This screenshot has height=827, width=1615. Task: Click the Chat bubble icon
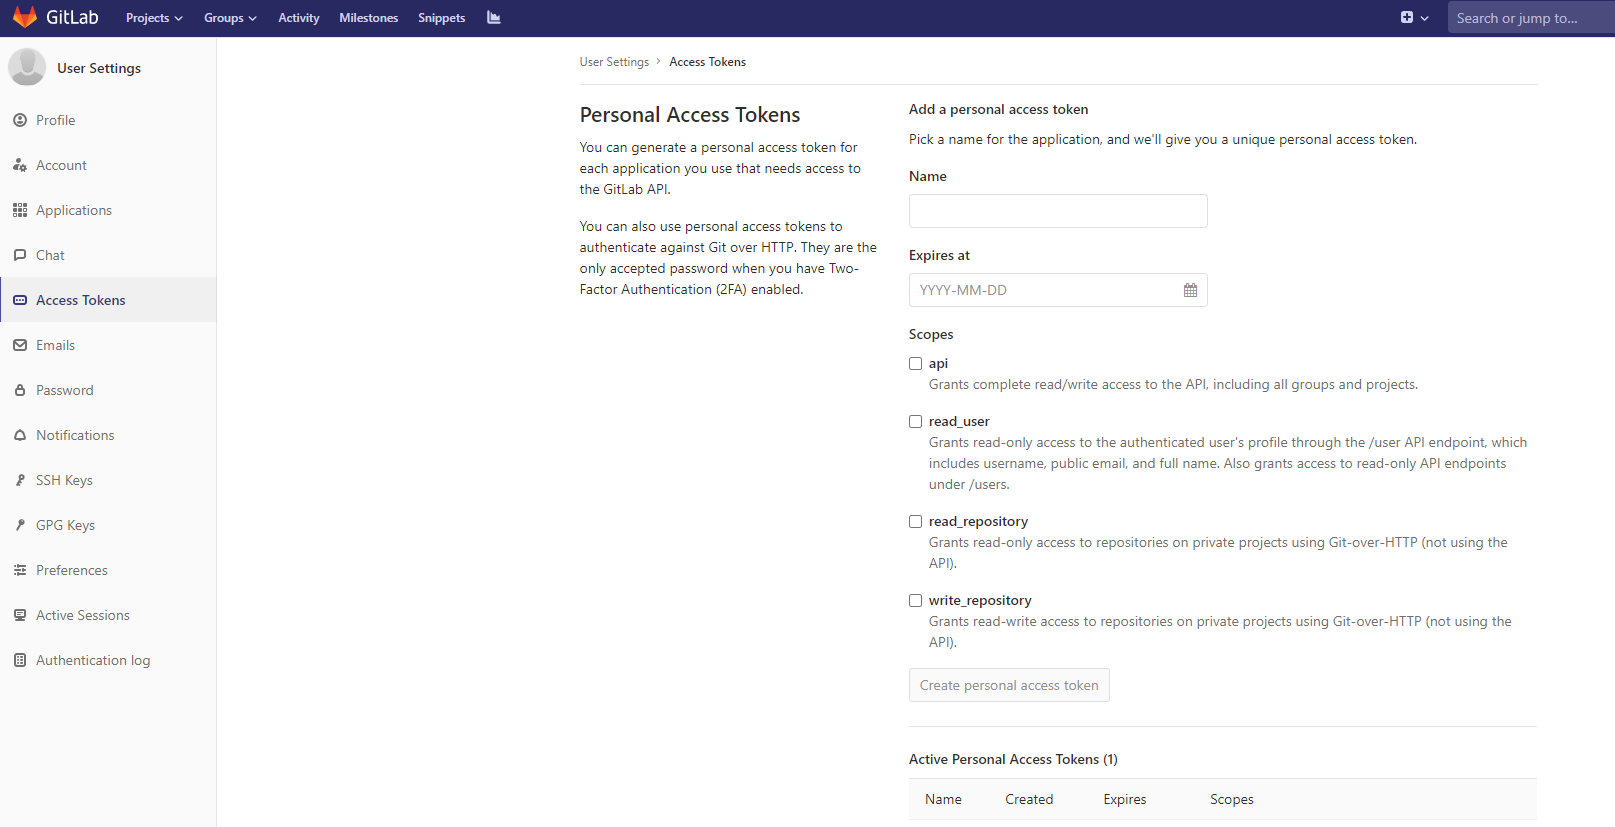coord(20,255)
